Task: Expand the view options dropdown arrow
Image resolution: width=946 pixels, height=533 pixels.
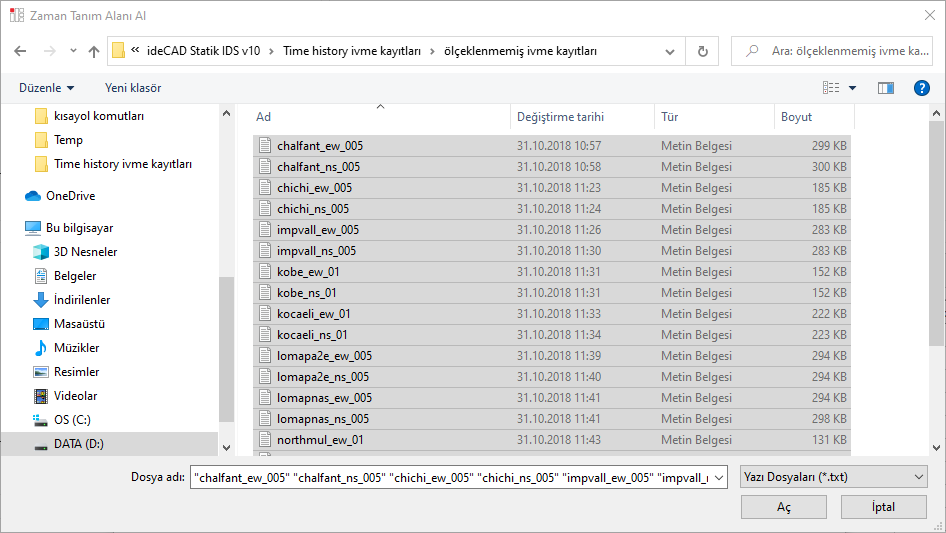Action: tap(853, 88)
